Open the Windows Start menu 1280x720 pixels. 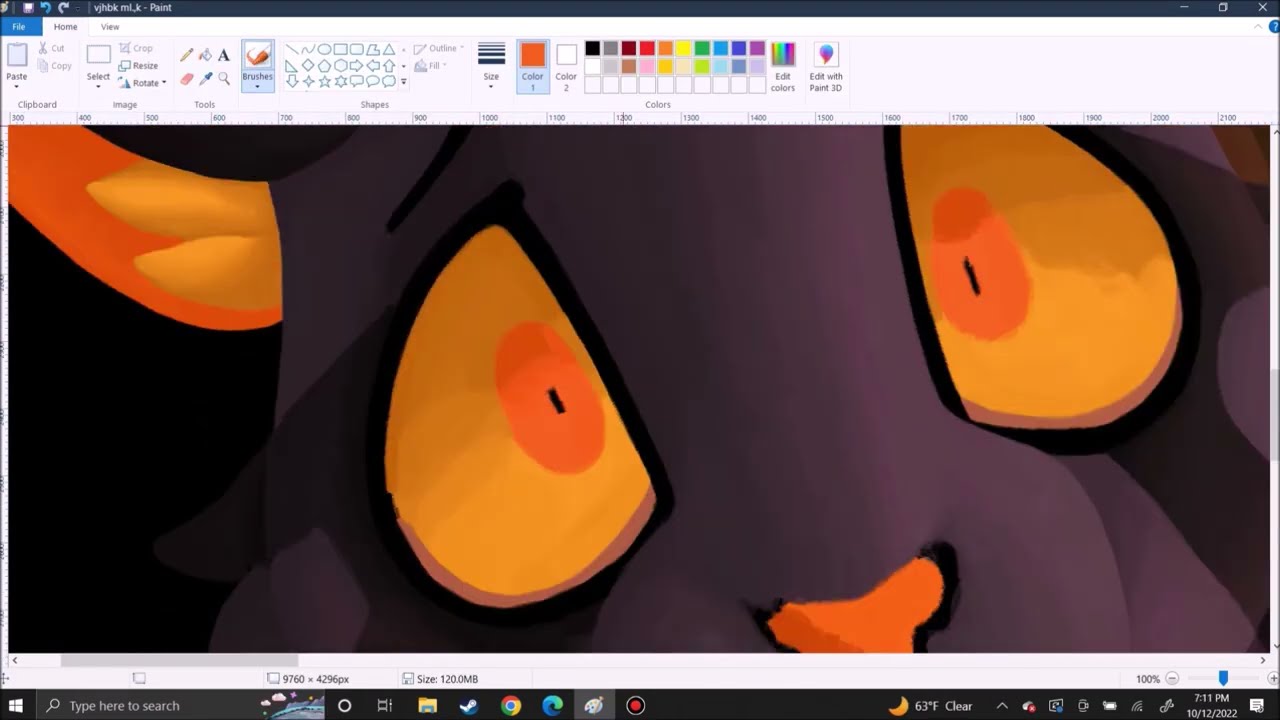coord(16,706)
